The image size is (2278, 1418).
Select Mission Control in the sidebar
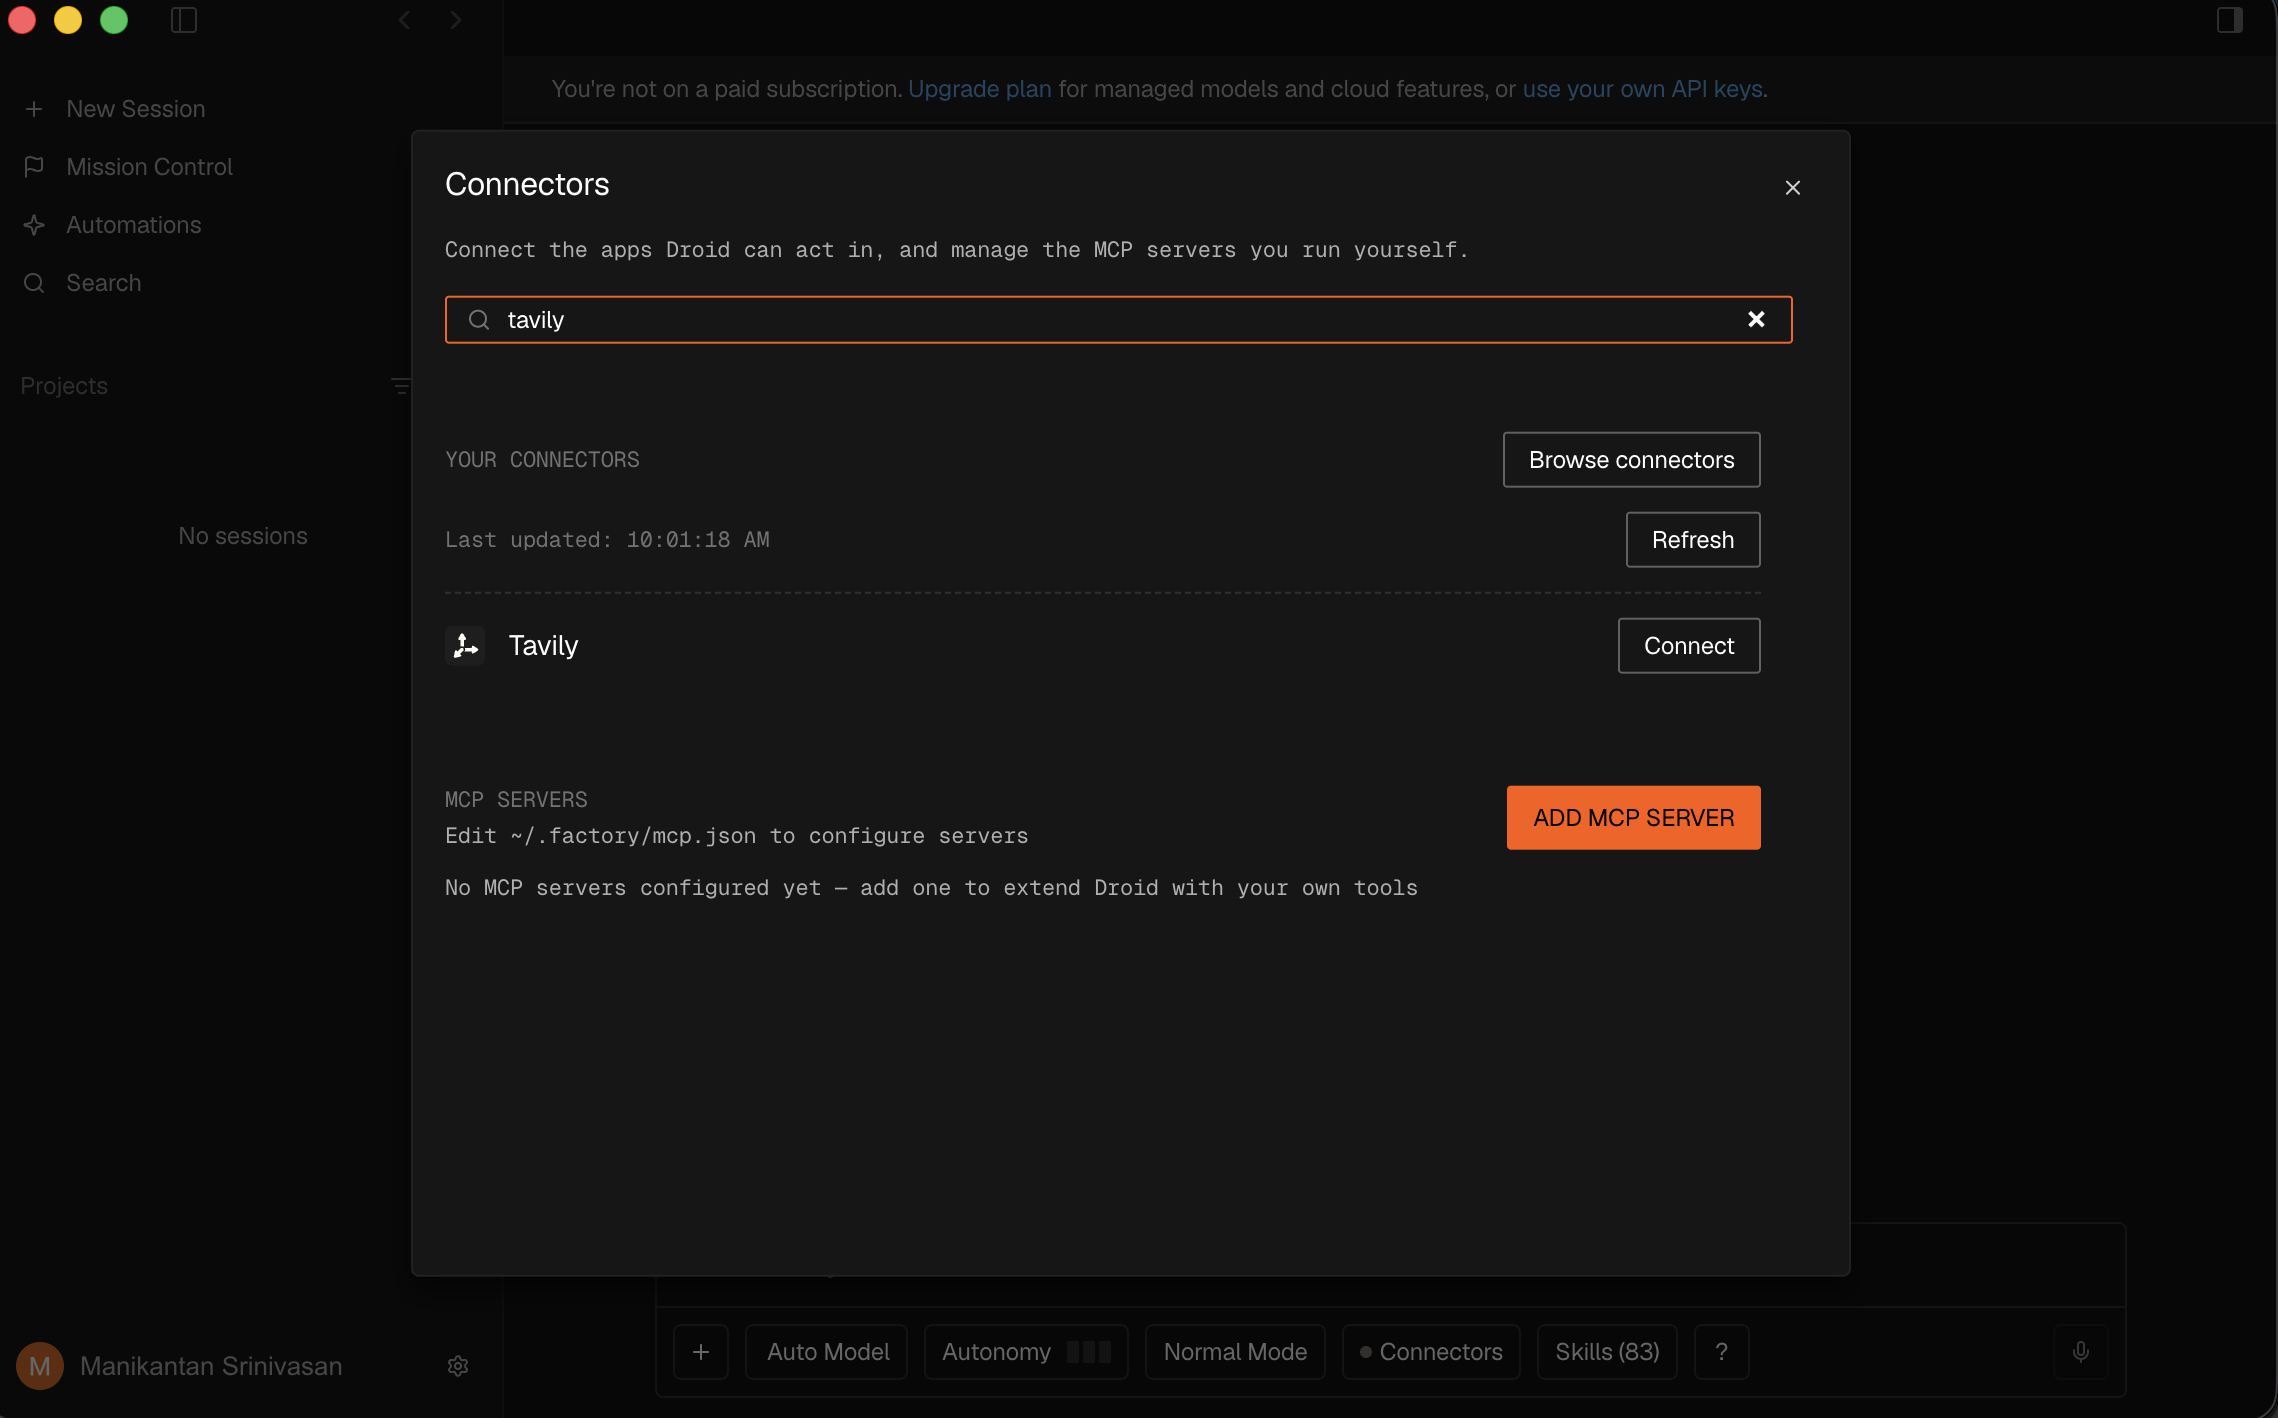click(x=149, y=167)
